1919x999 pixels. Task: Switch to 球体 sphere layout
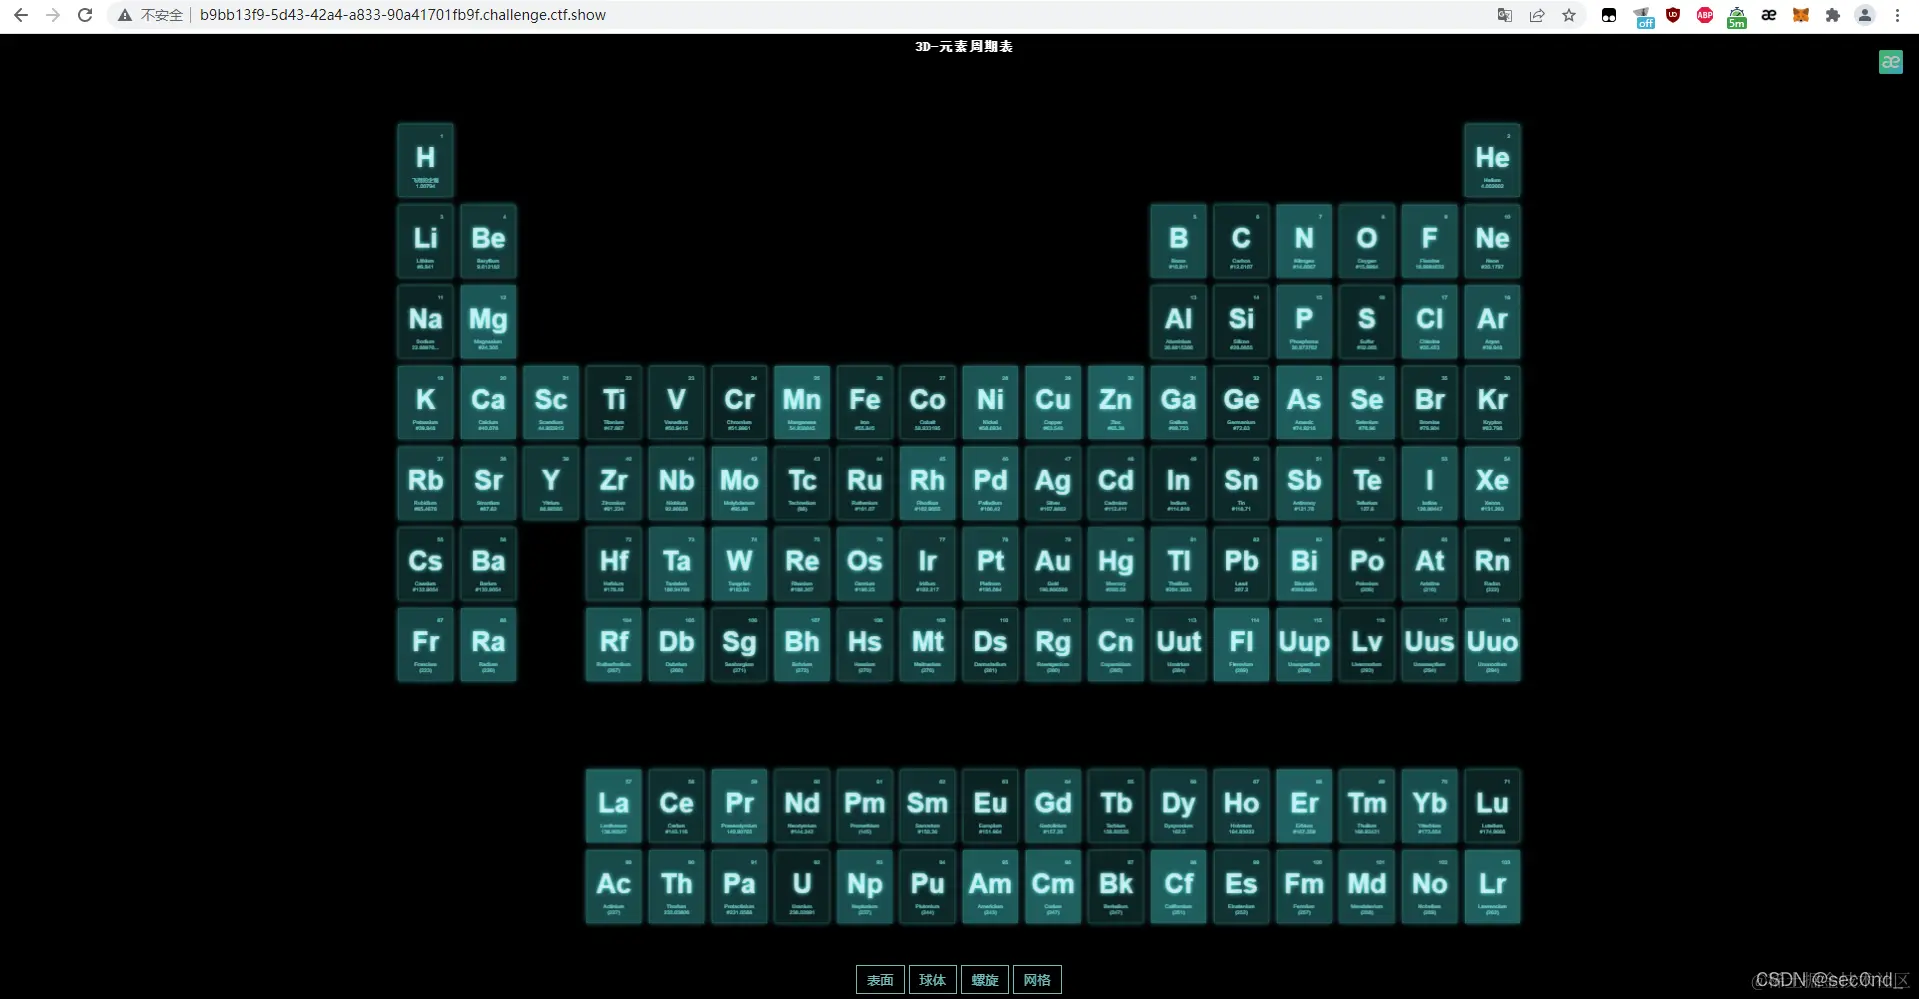(x=932, y=980)
